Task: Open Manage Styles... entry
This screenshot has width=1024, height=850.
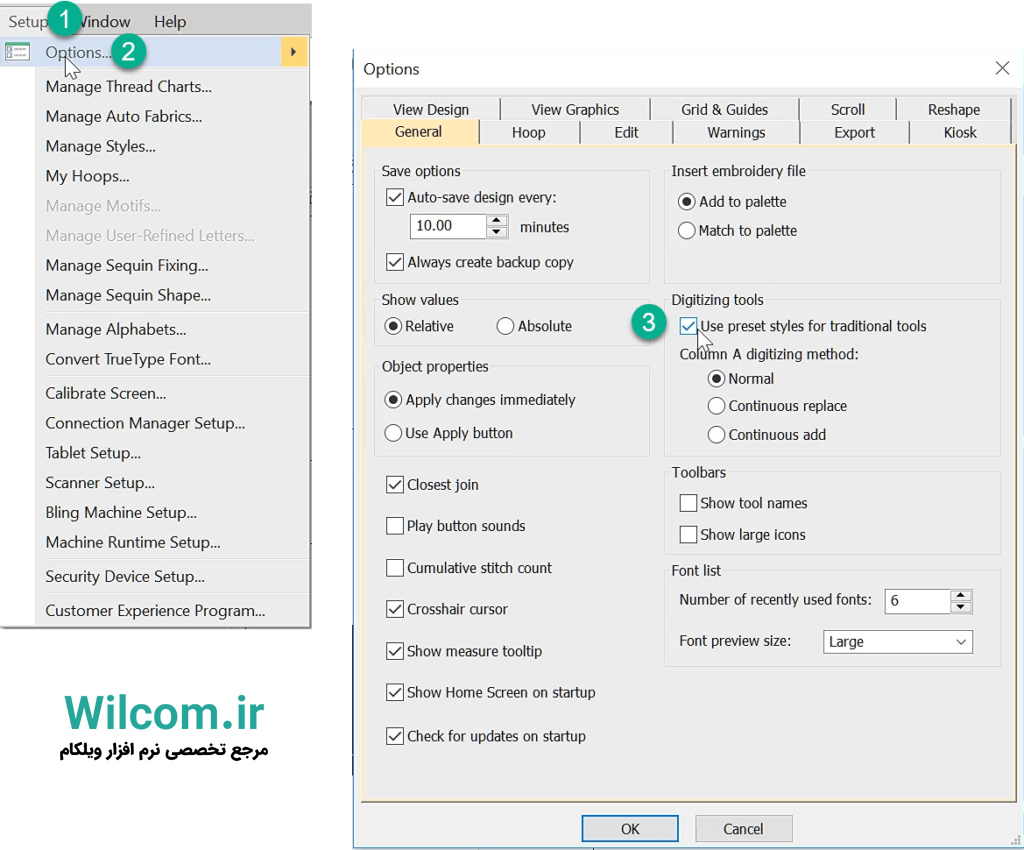Action: point(101,146)
